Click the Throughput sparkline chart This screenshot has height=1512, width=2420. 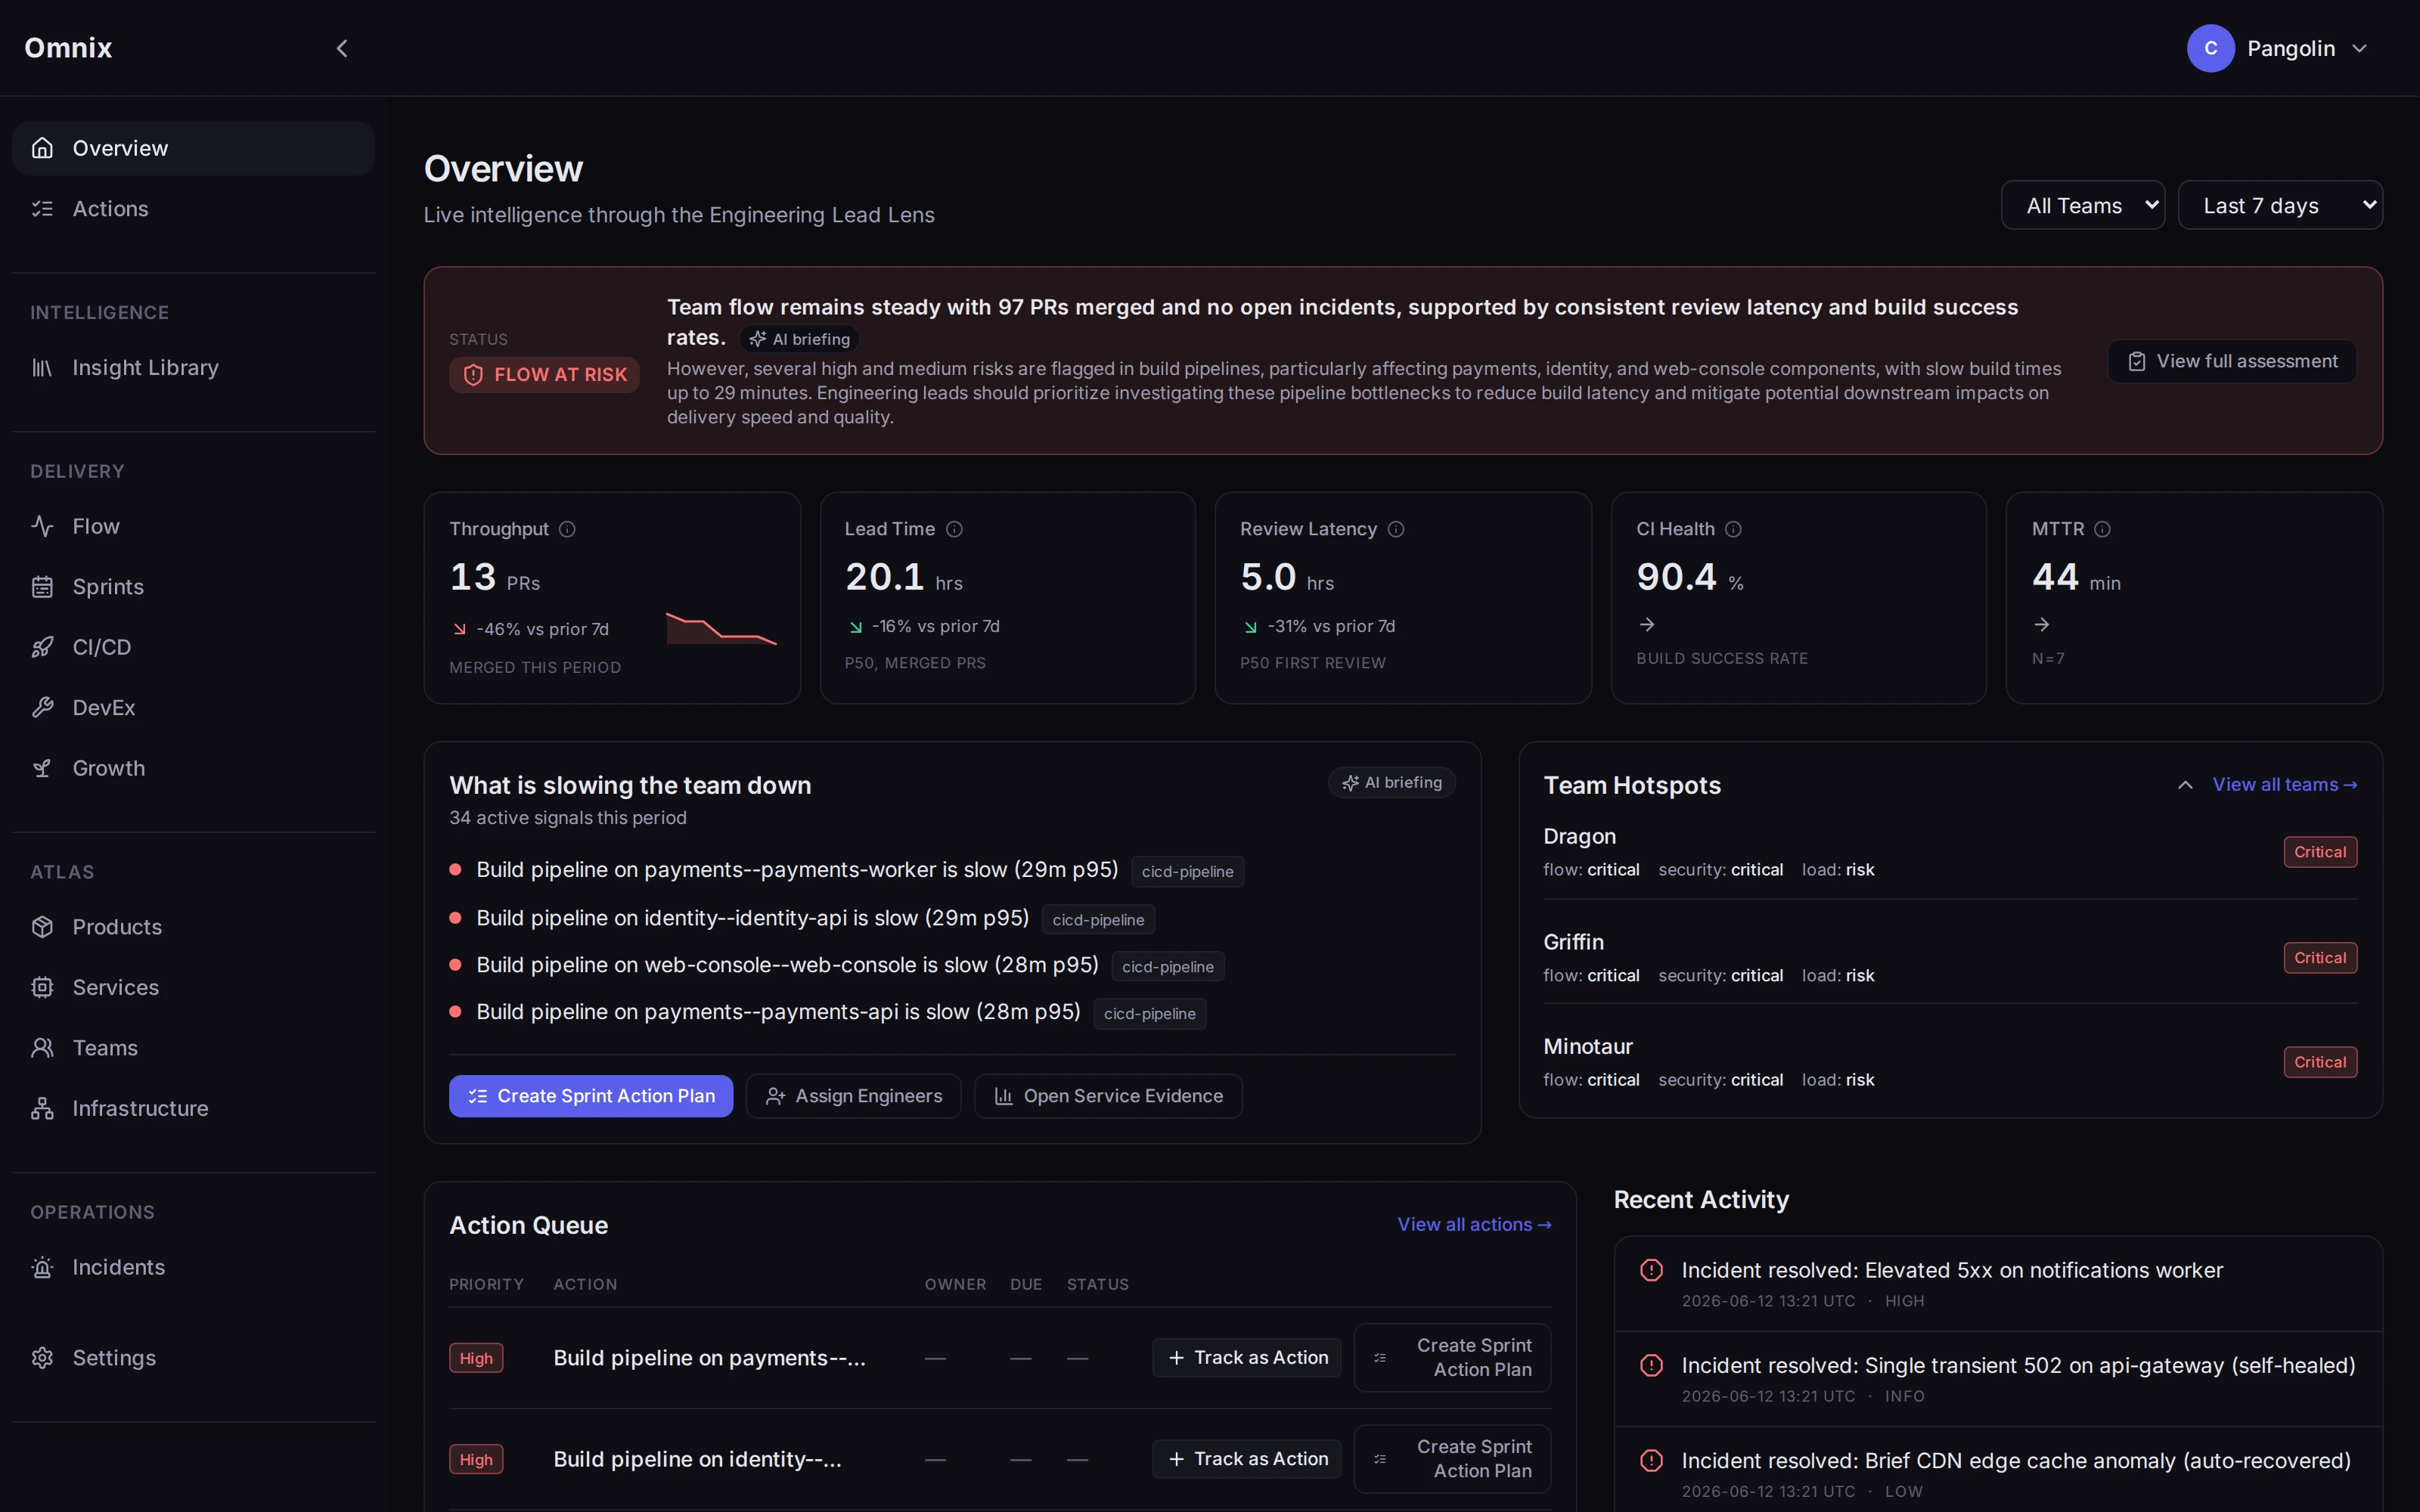[721, 628]
